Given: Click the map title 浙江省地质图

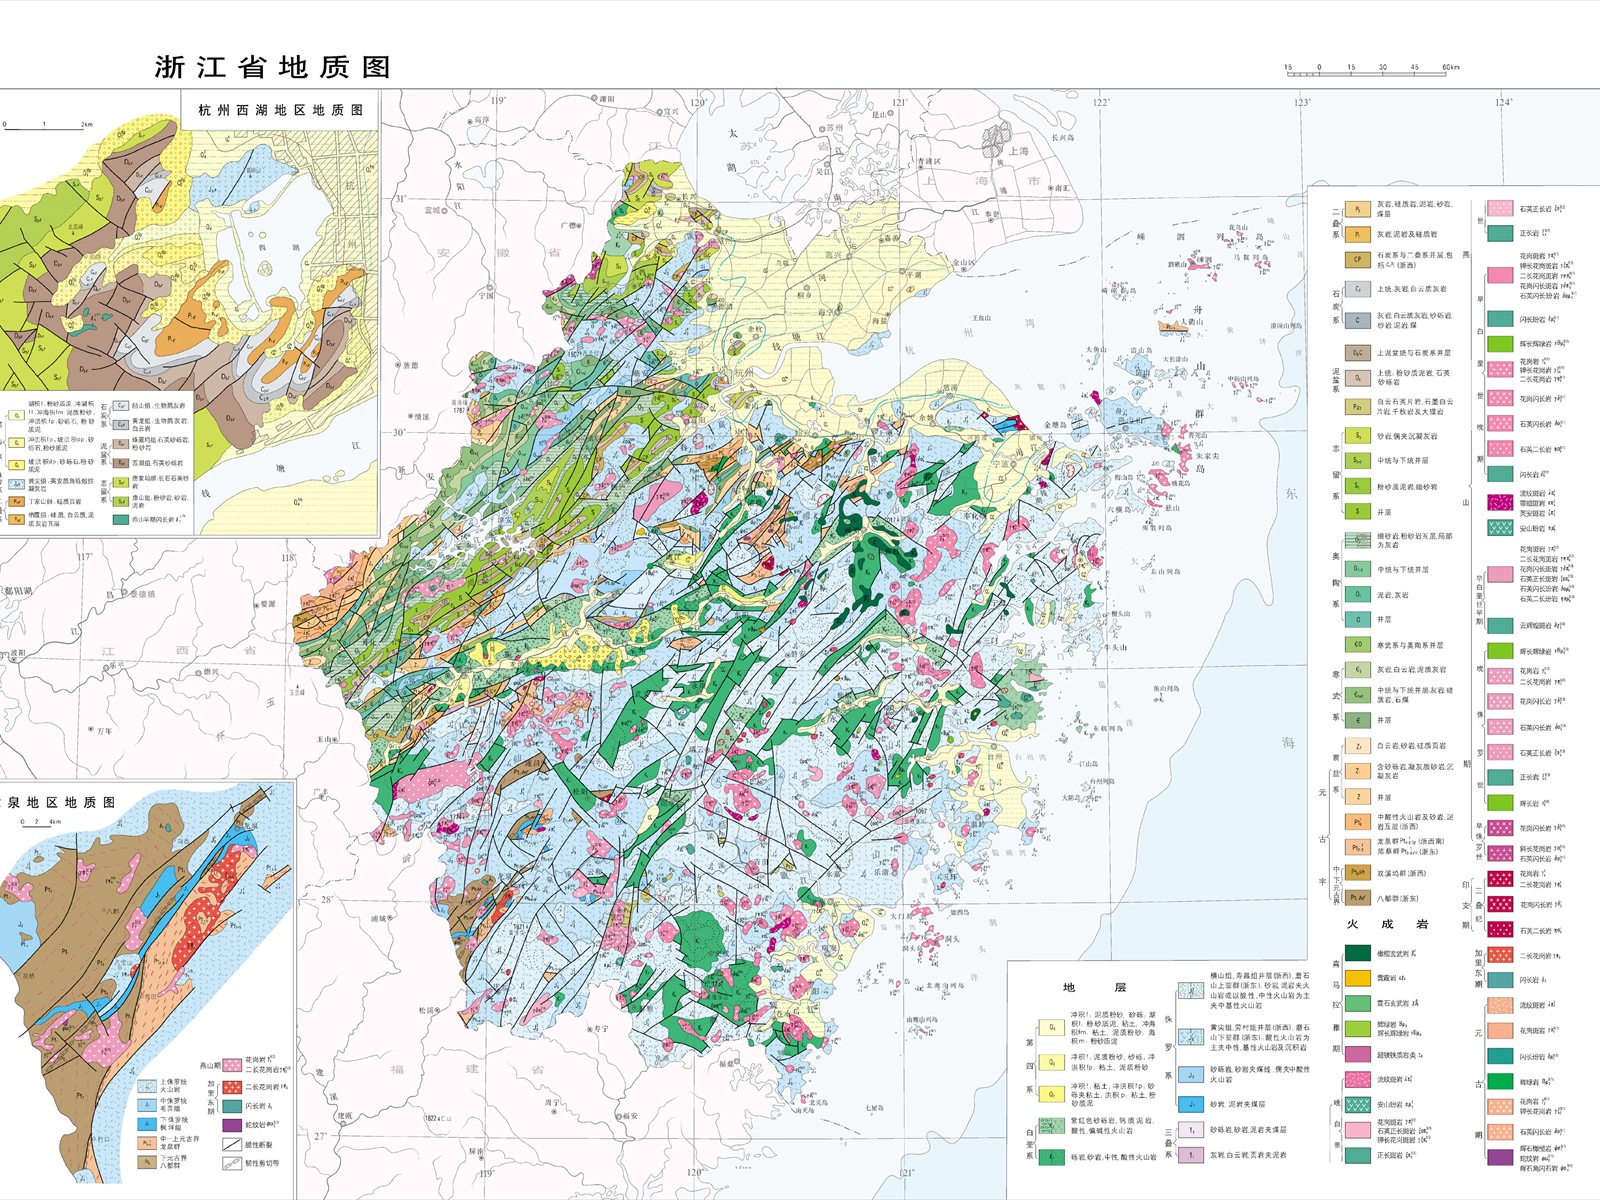Looking at the screenshot, I should click(x=272, y=67).
